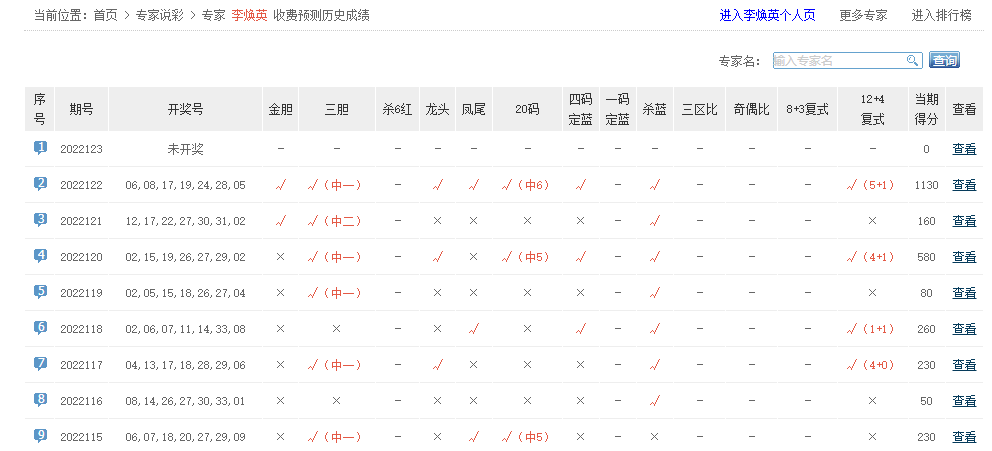Open the 更多专家 link

tap(863, 16)
